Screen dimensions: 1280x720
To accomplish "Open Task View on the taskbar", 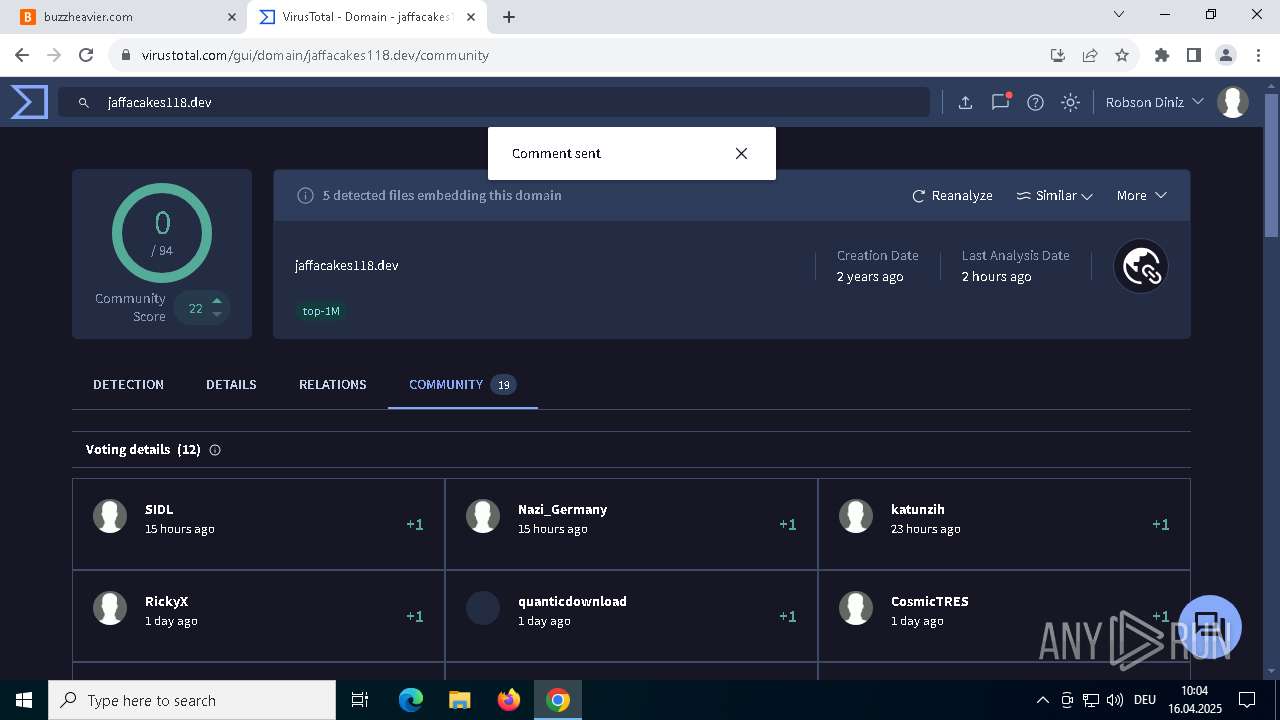I will [360, 700].
